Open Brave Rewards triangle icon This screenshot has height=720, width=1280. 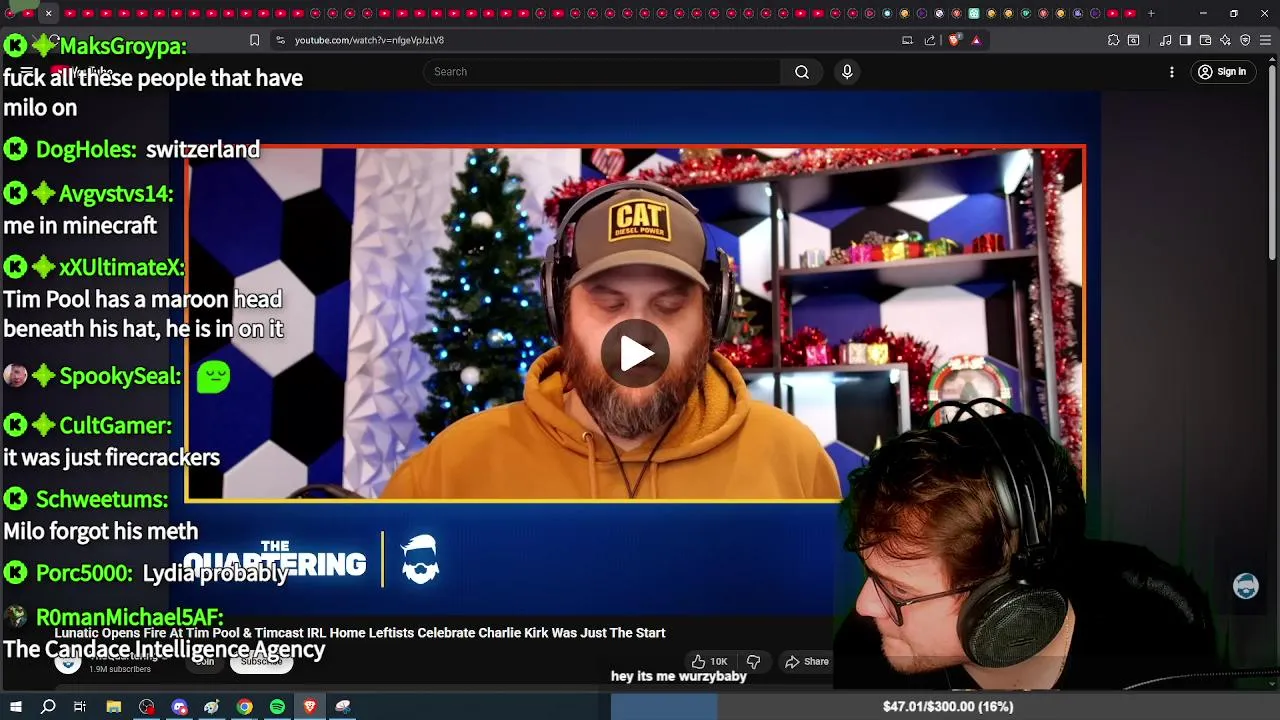pos(976,40)
